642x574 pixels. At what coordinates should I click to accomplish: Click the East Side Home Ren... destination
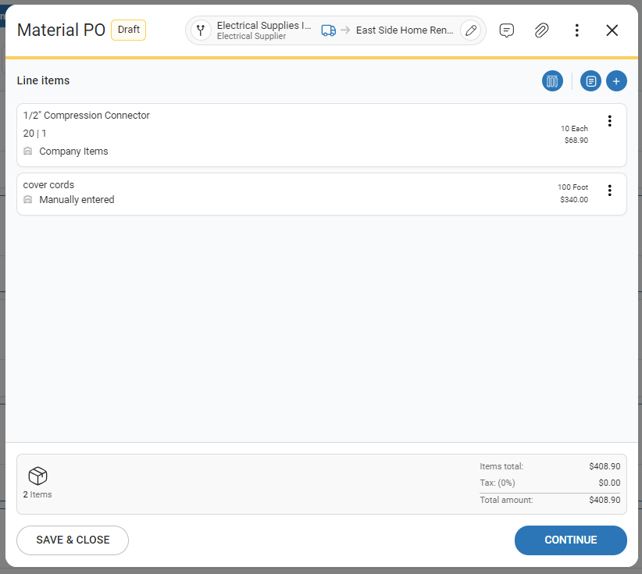[x=405, y=30]
